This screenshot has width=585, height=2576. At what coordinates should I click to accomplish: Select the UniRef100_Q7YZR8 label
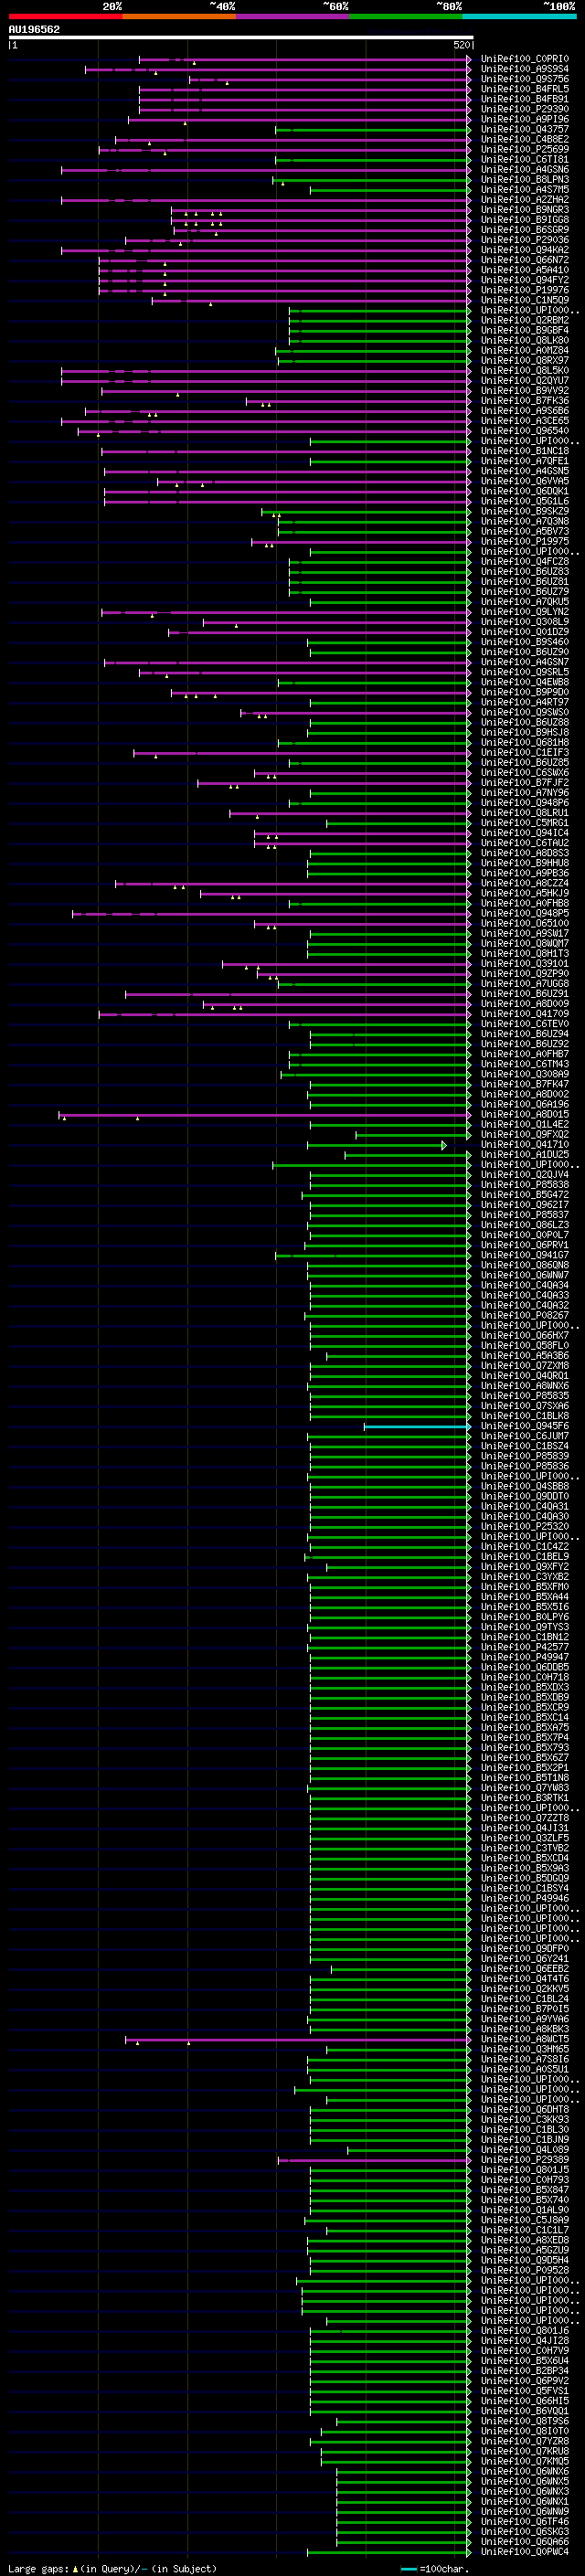[525, 2441]
